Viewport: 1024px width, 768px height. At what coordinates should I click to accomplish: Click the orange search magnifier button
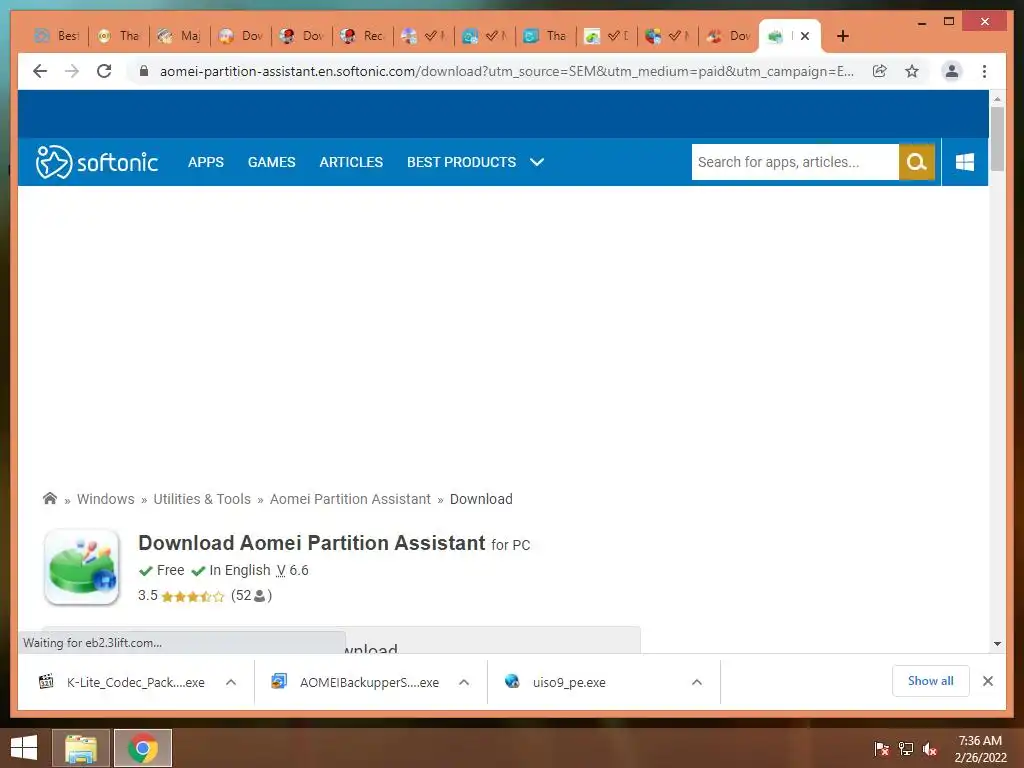click(916, 162)
